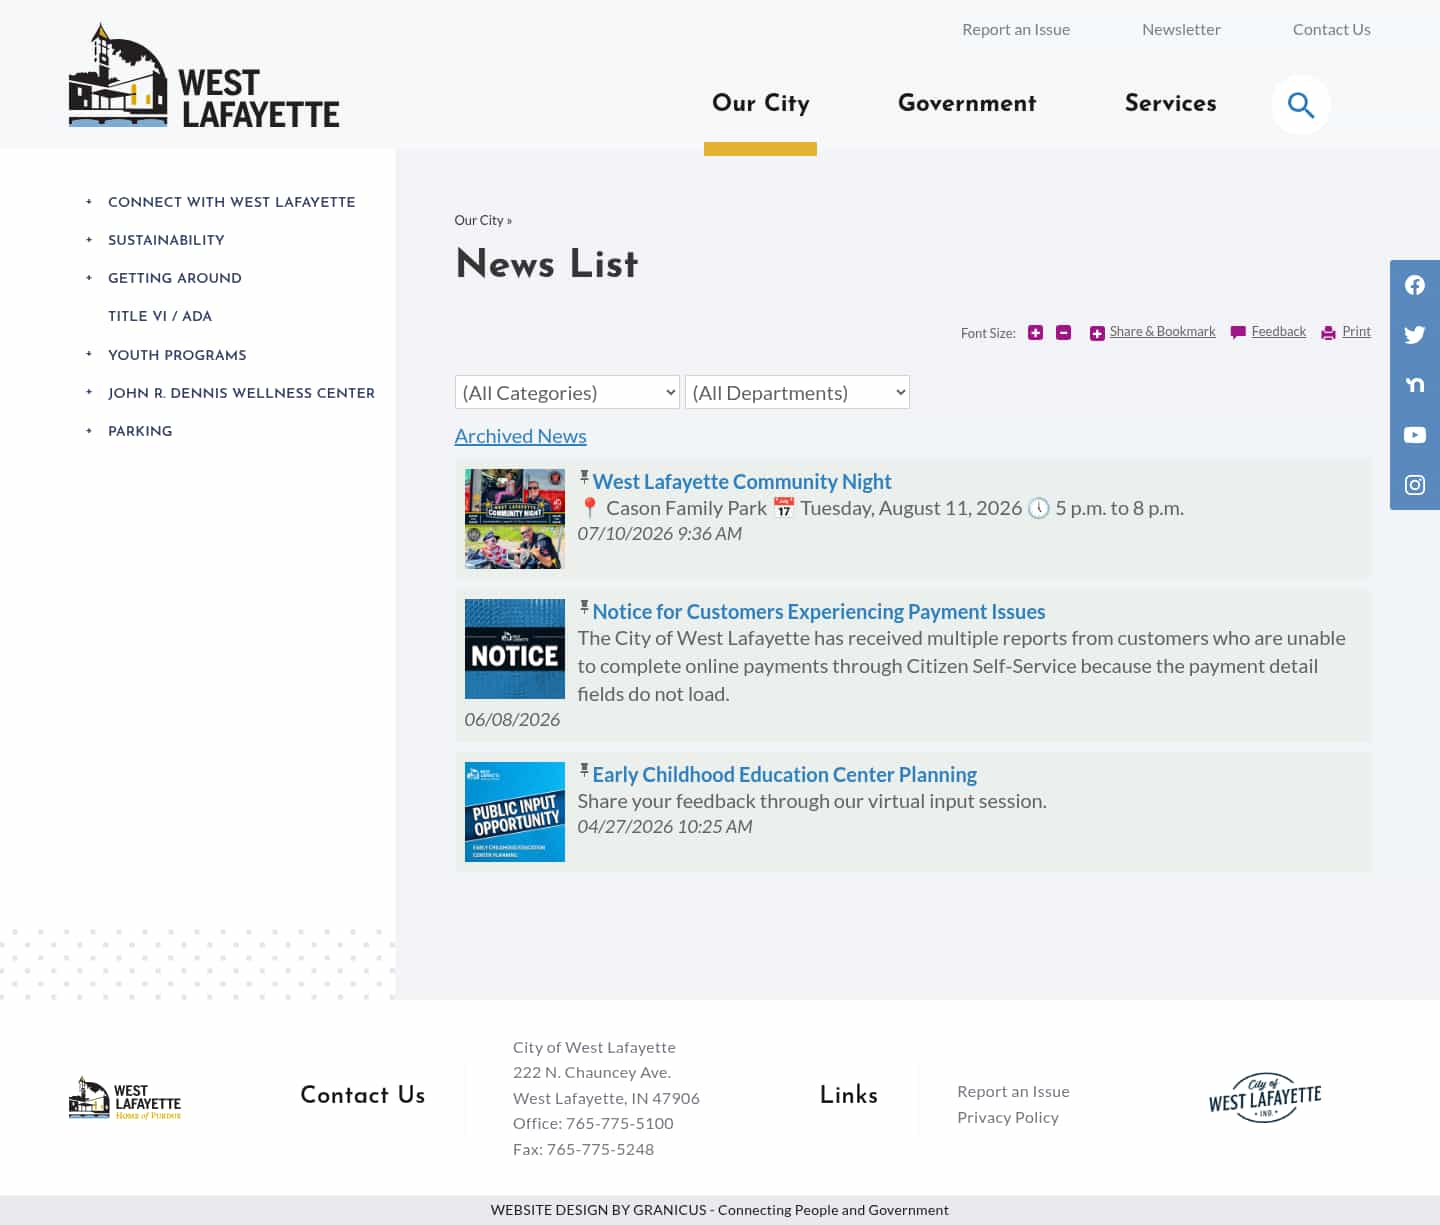
Task: Open the Services main menu
Action: [x=1171, y=103]
